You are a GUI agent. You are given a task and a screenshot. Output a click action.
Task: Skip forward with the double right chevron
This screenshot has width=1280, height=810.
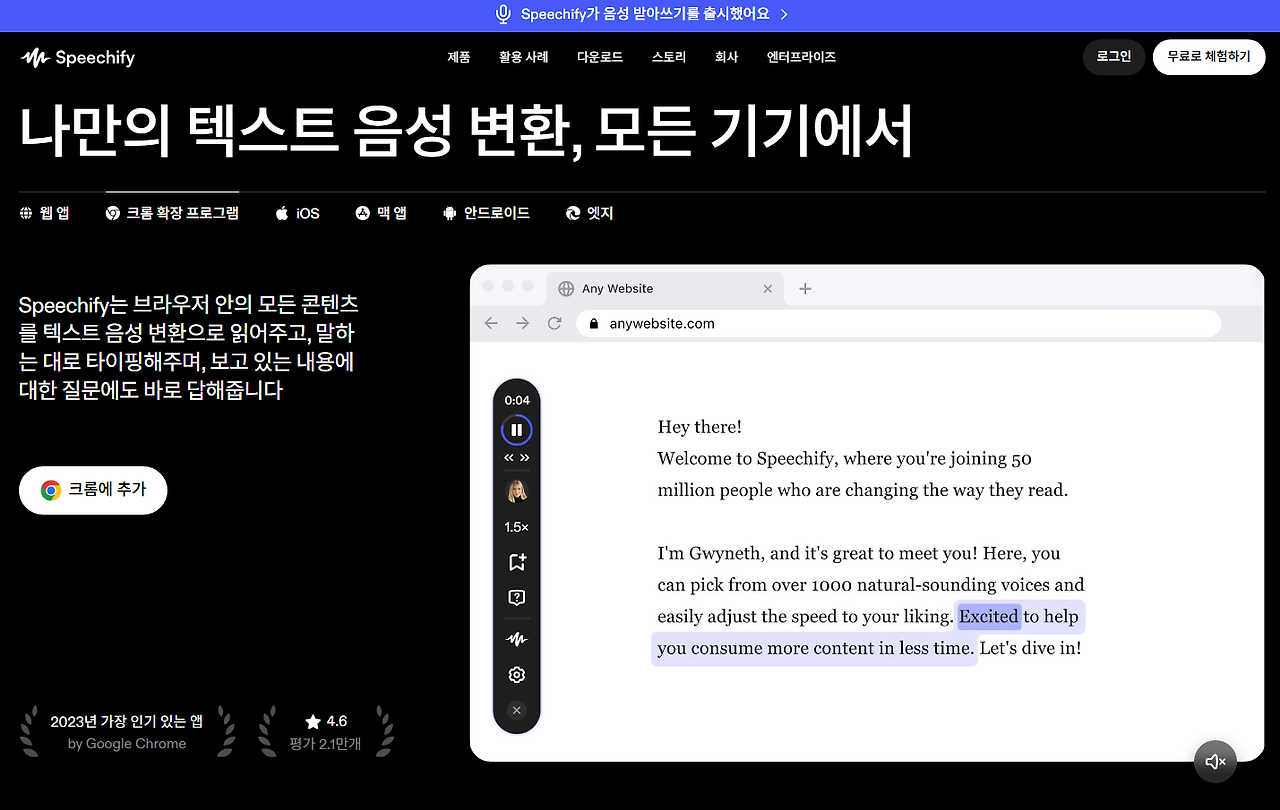click(525, 458)
